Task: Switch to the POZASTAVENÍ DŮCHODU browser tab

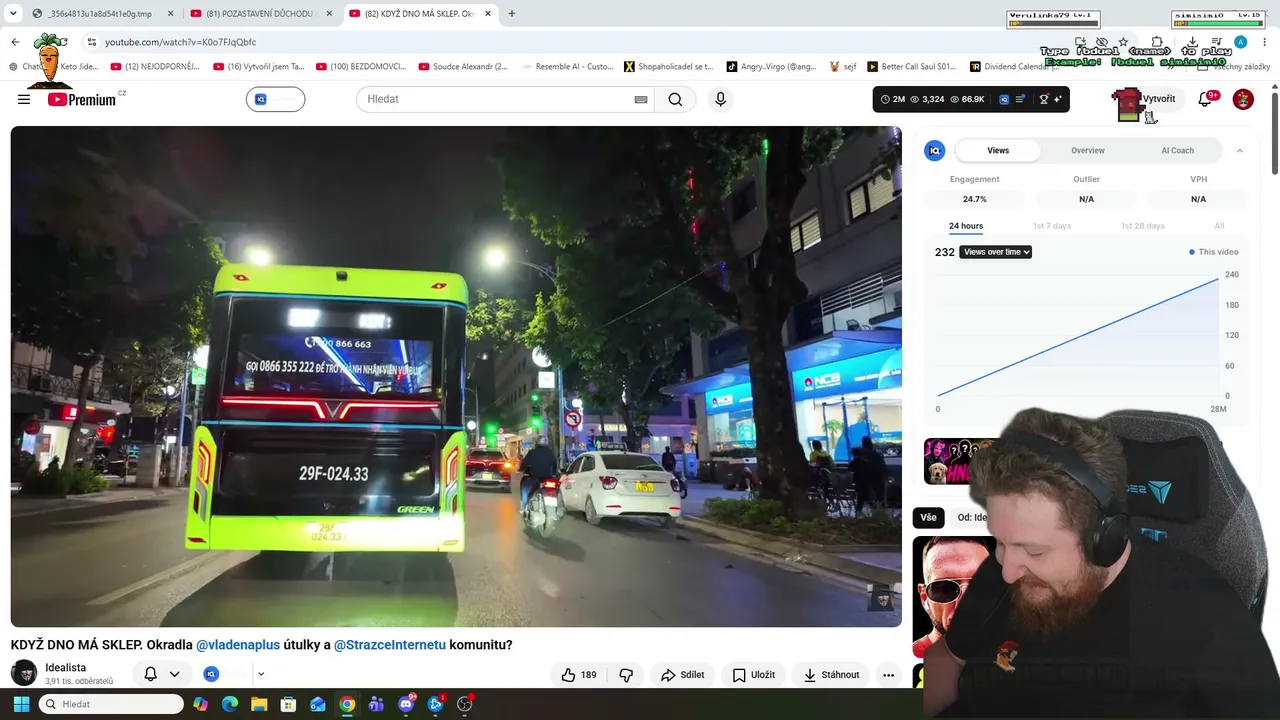Action: pos(262,14)
